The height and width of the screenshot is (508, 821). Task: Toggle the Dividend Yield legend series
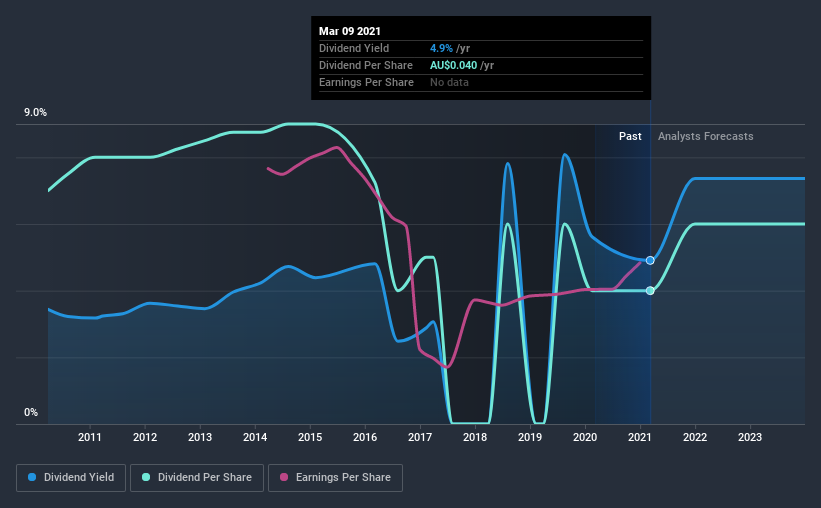coord(71,478)
